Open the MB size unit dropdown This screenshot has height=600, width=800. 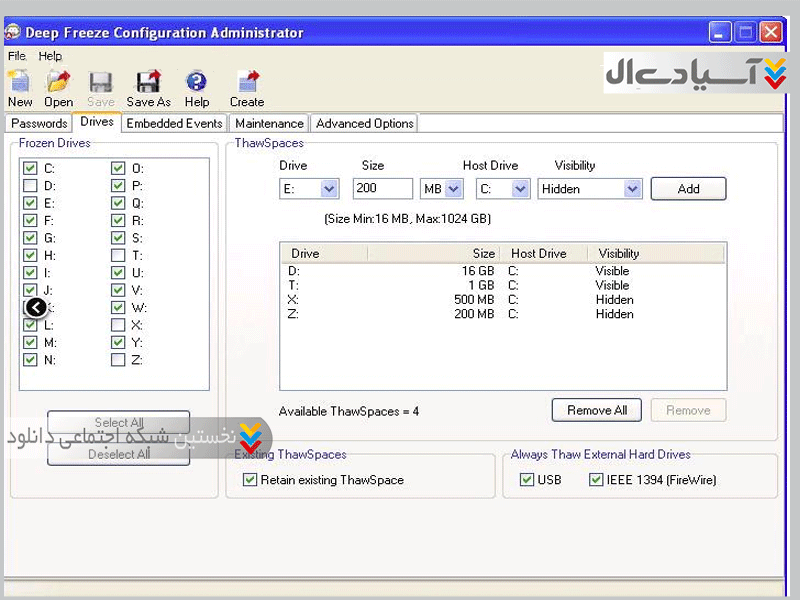453,189
